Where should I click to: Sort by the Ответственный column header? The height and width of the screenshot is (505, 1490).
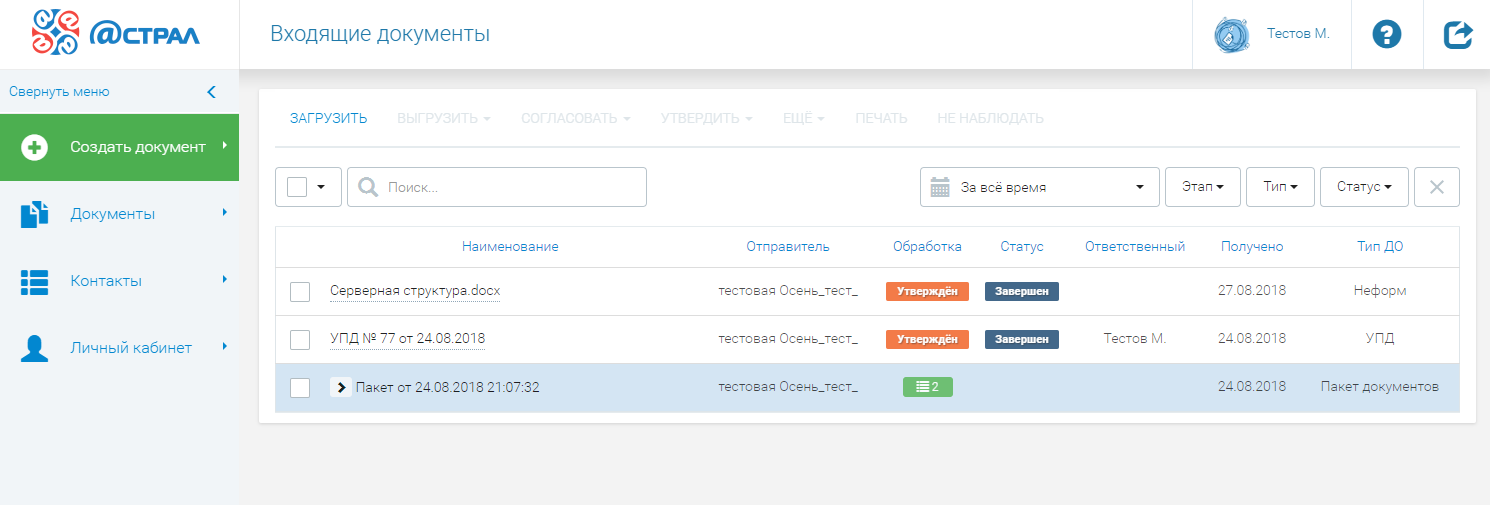1135,247
